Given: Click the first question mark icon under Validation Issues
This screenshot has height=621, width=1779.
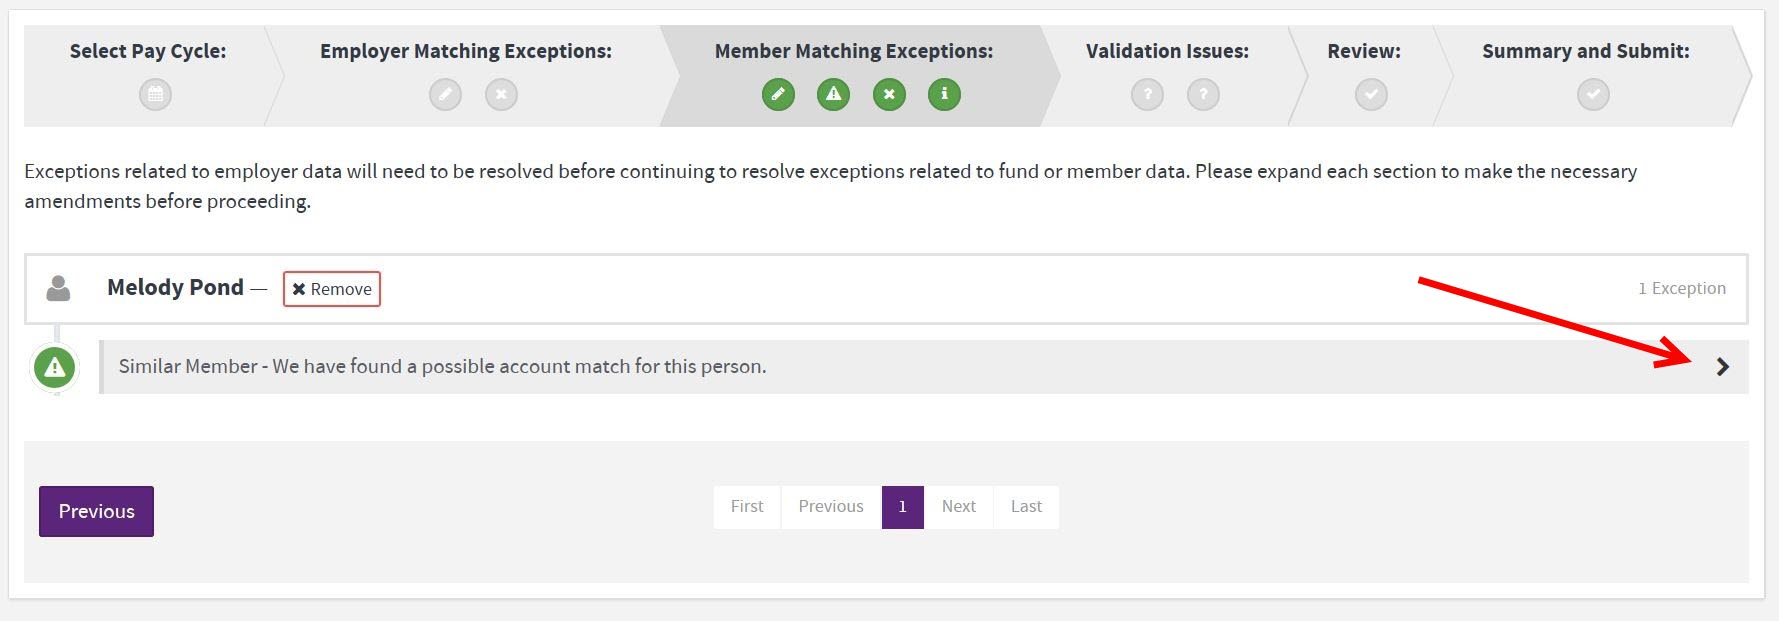Looking at the screenshot, I should coord(1147,95).
